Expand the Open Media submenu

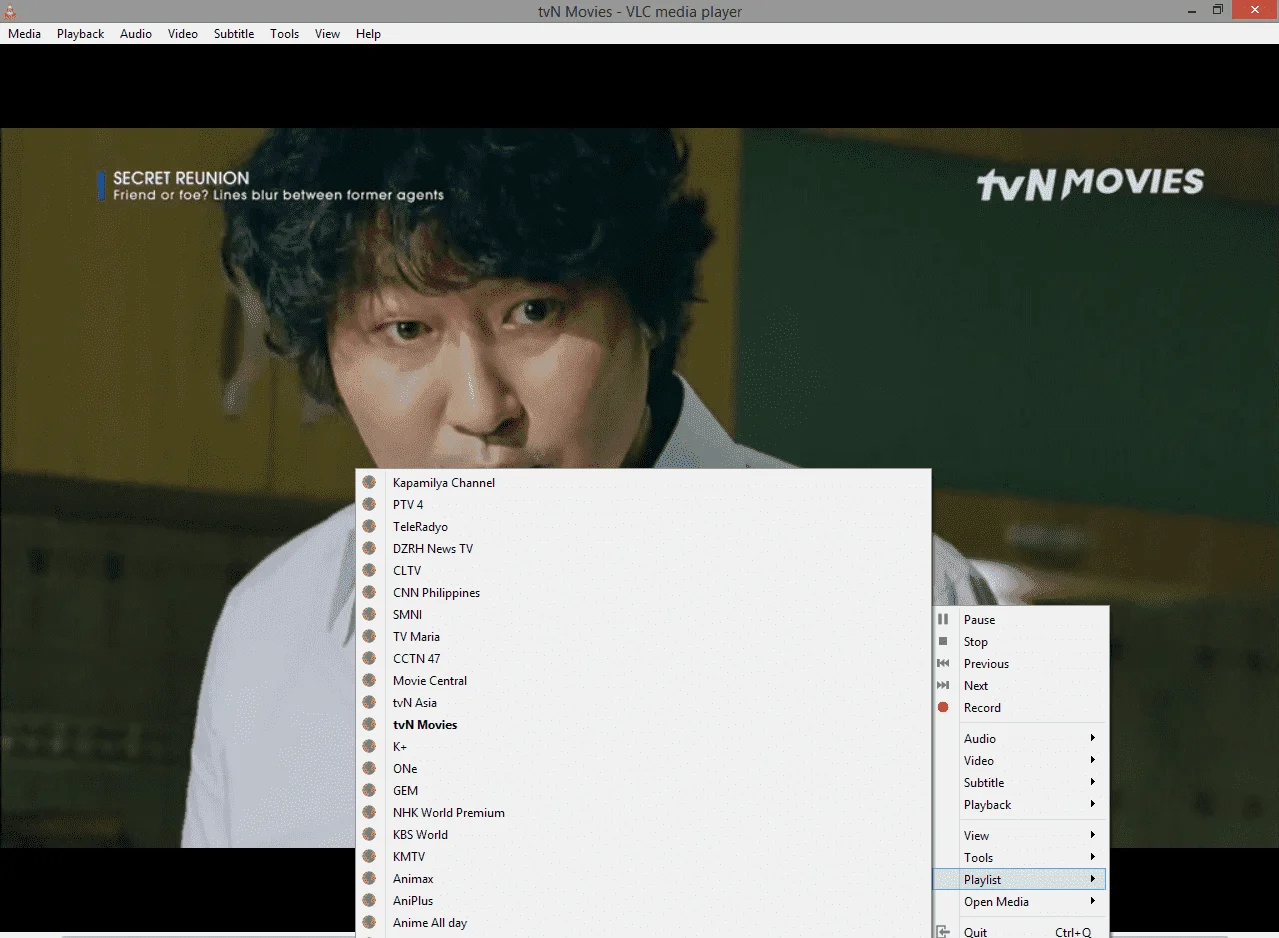pyautogui.click(x=1020, y=901)
